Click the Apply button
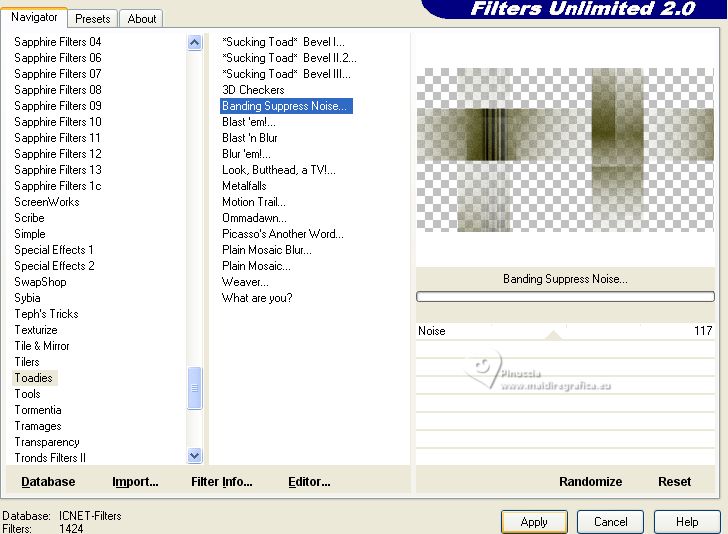 (534, 522)
